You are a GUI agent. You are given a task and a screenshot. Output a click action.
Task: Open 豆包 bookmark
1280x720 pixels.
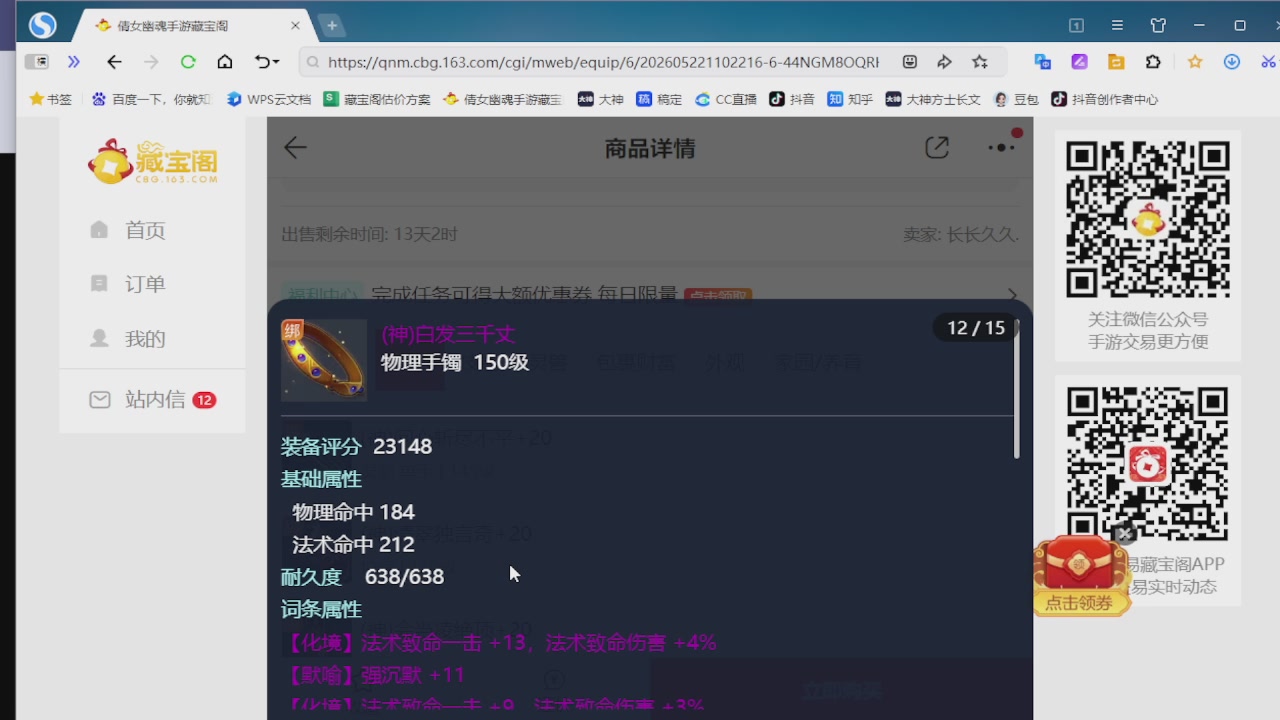(1016, 99)
